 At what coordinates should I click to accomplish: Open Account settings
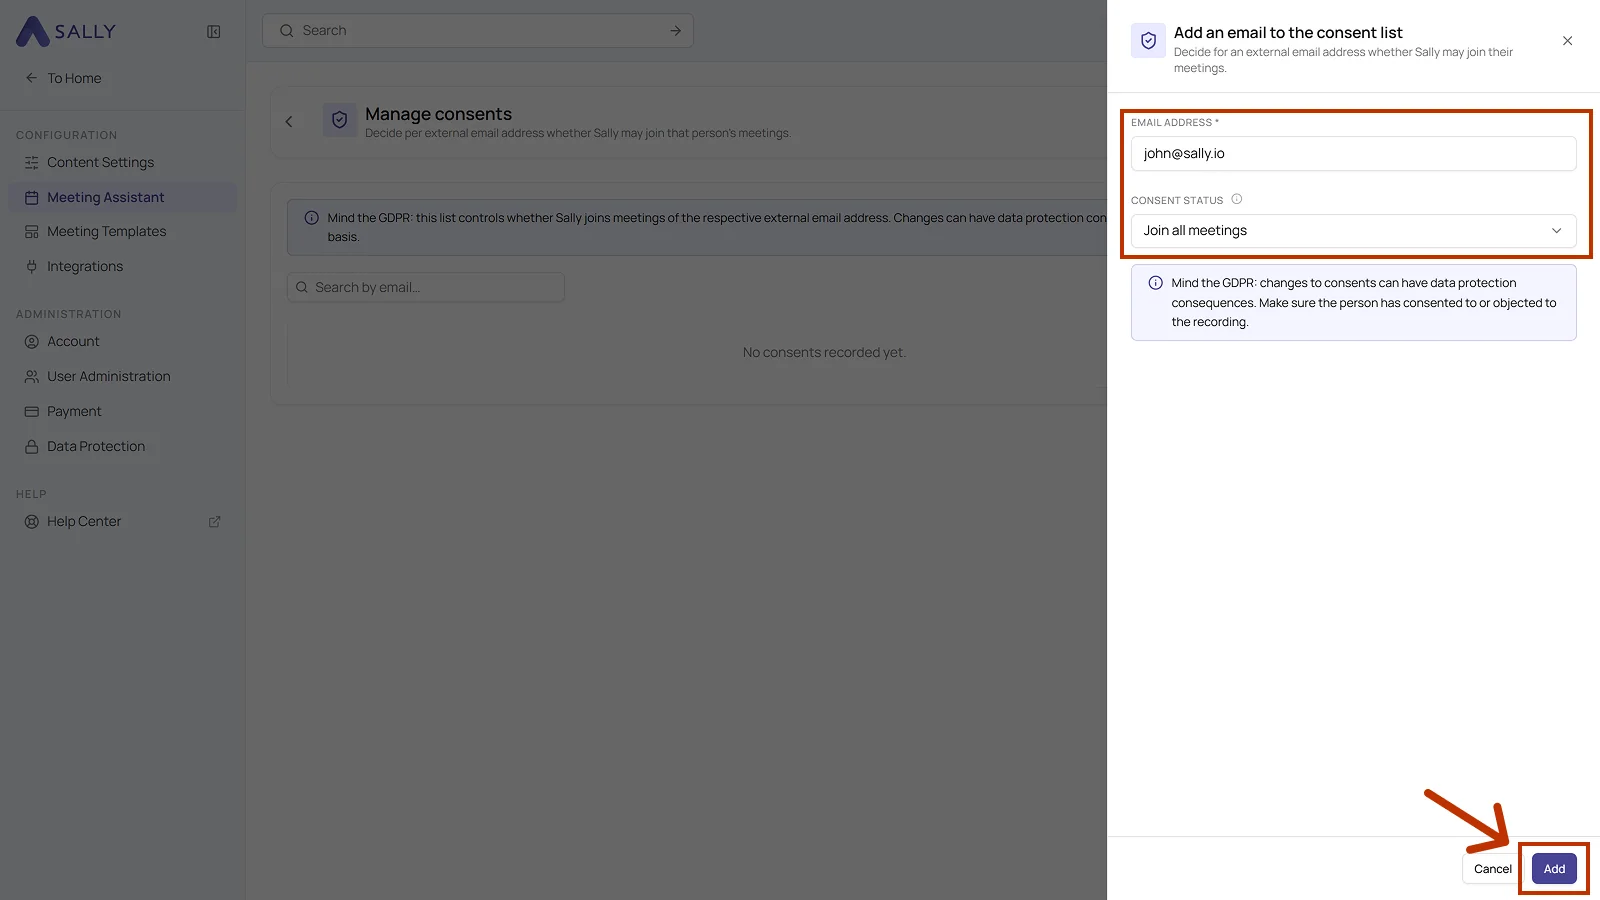tap(122, 341)
